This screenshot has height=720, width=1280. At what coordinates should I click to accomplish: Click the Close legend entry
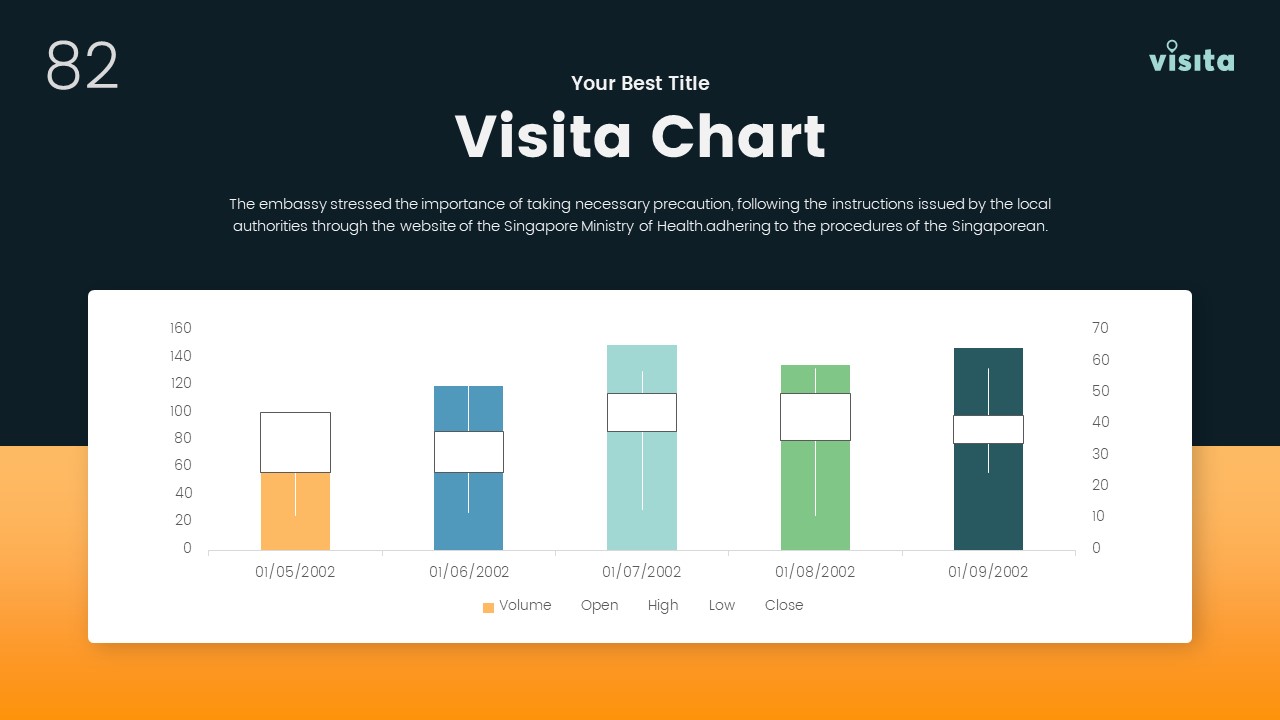(x=784, y=605)
